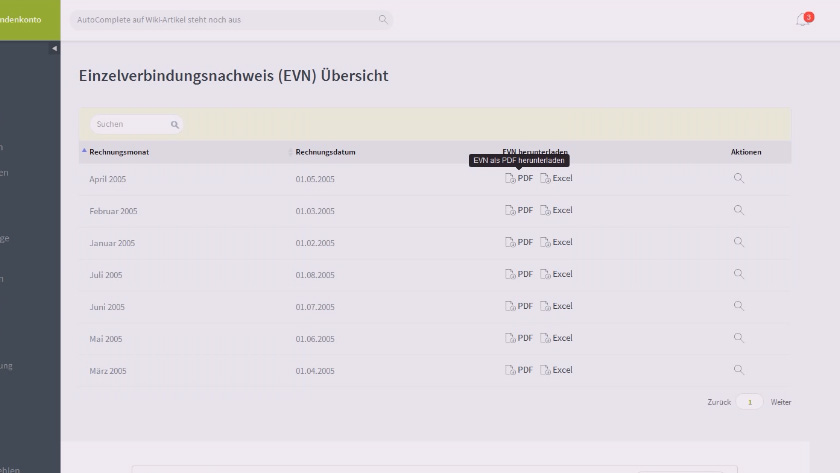This screenshot has width=840, height=473.
Task: Sort by Rechnungsmonat column
Action: (119, 152)
